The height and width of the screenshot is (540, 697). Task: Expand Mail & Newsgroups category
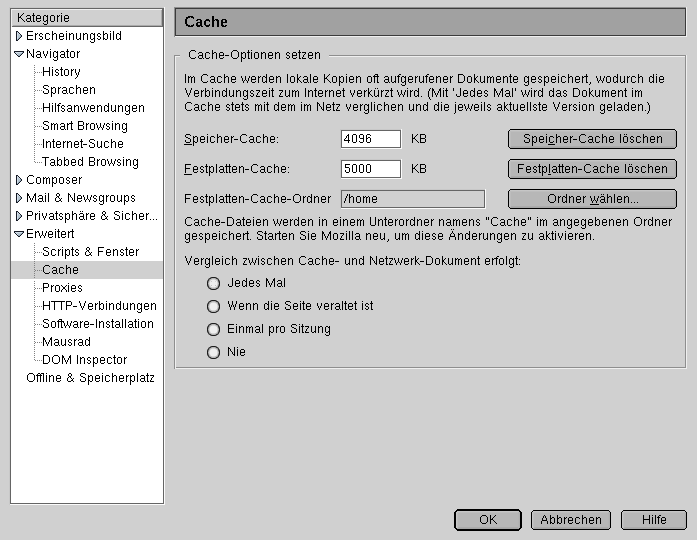(19, 198)
